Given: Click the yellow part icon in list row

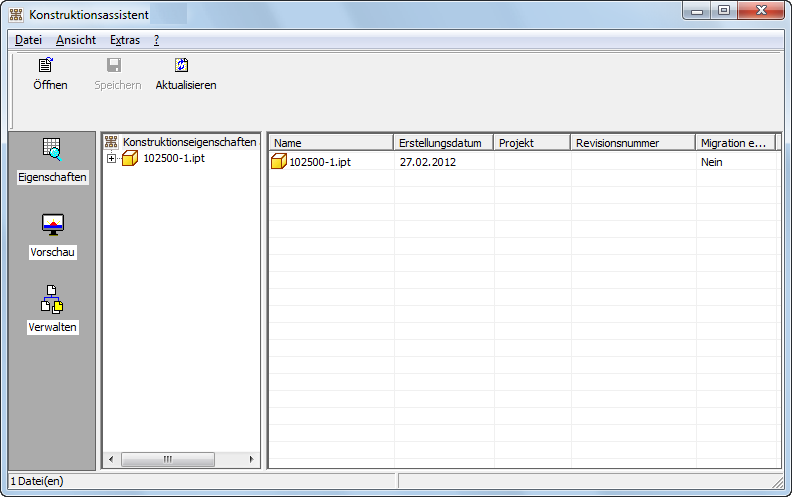Looking at the screenshot, I should click(x=279, y=161).
